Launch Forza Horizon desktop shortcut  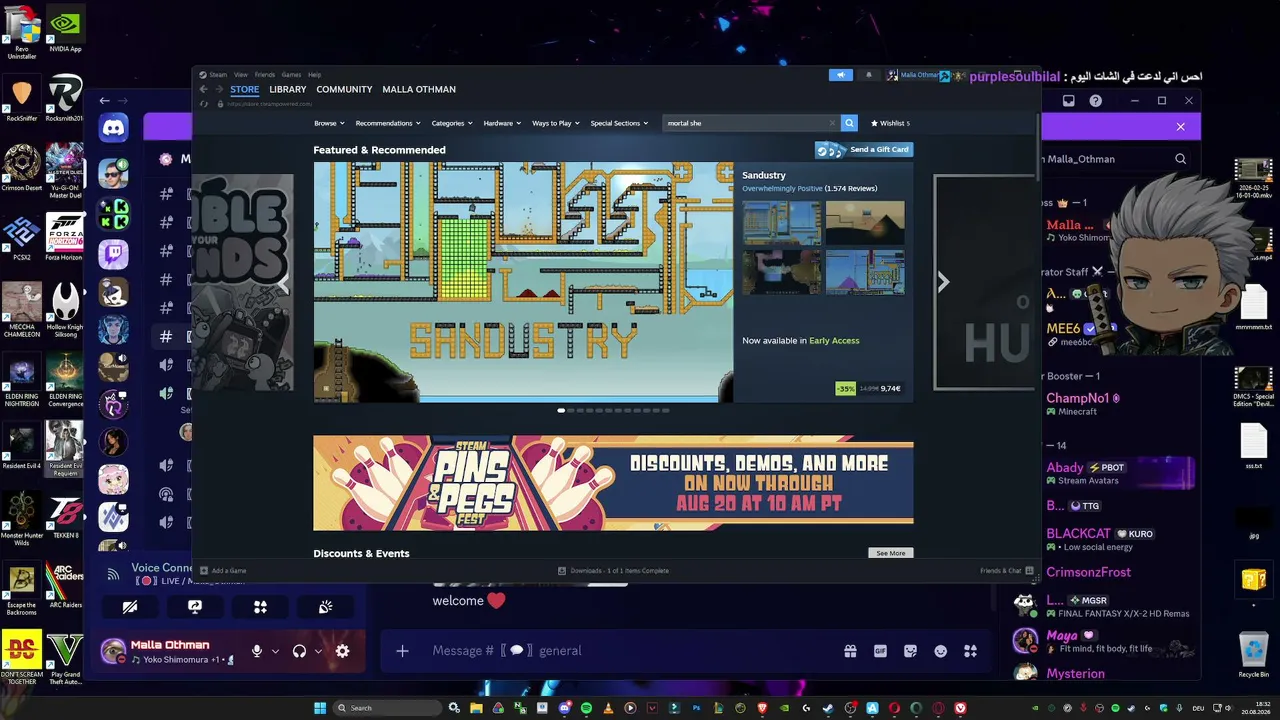pyautogui.click(x=65, y=238)
